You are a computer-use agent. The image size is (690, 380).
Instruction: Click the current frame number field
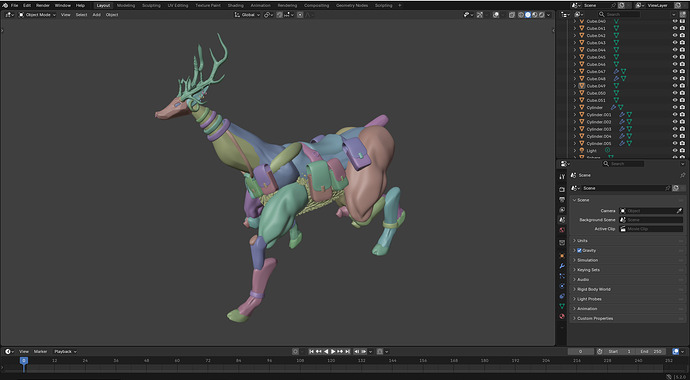tap(581, 351)
